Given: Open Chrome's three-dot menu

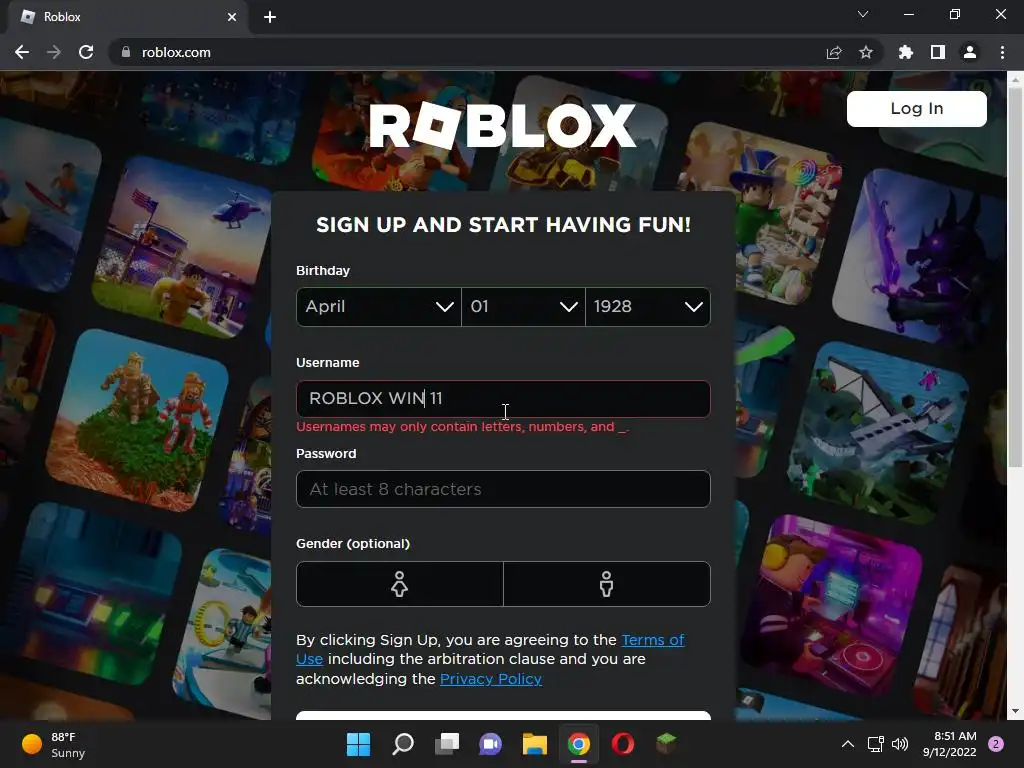Looking at the screenshot, I should [x=1002, y=52].
